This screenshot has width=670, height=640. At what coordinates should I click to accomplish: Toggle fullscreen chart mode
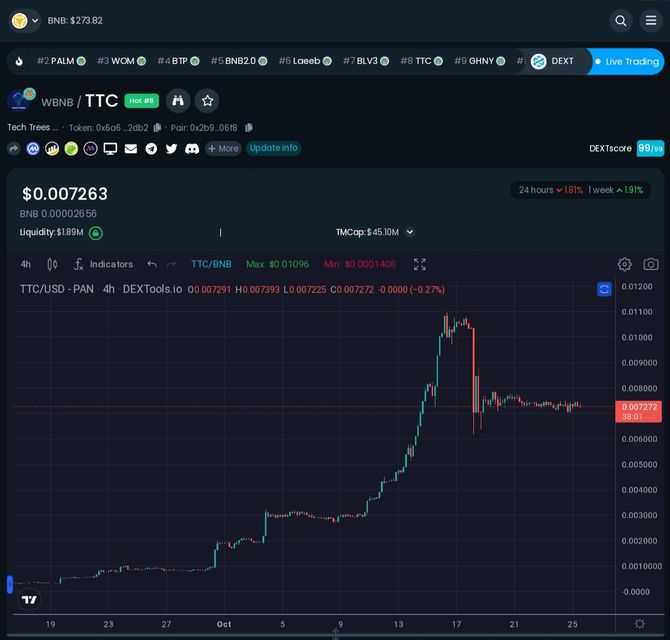[420, 264]
